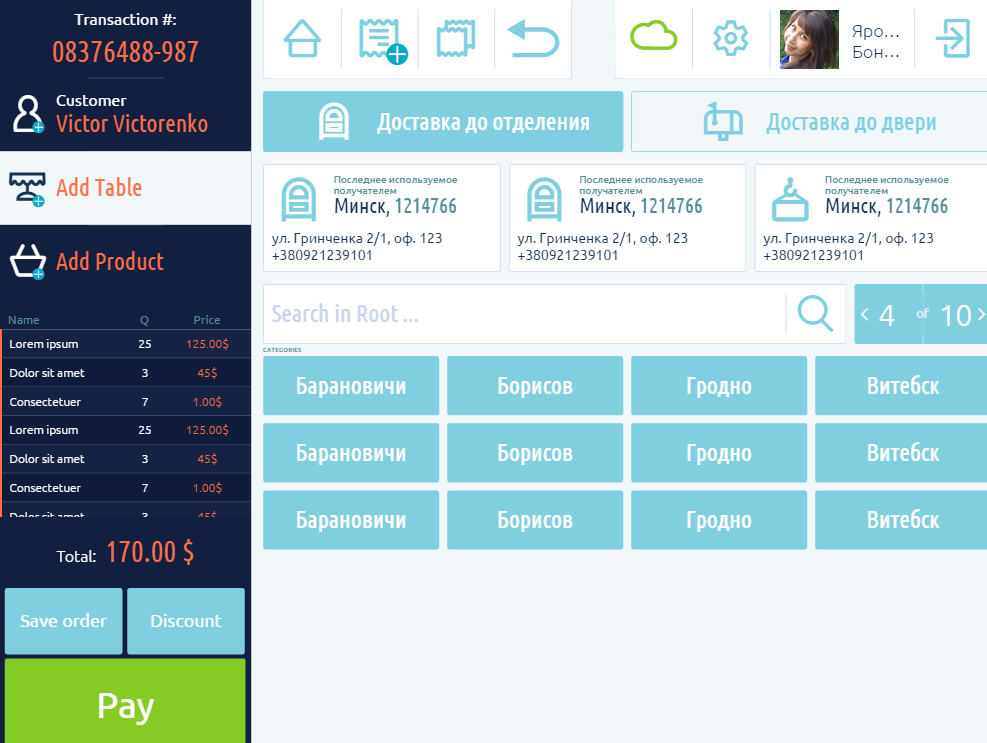Click the Search in Root input field
Image resolution: width=987 pixels, height=743 pixels.
(x=523, y=314)
